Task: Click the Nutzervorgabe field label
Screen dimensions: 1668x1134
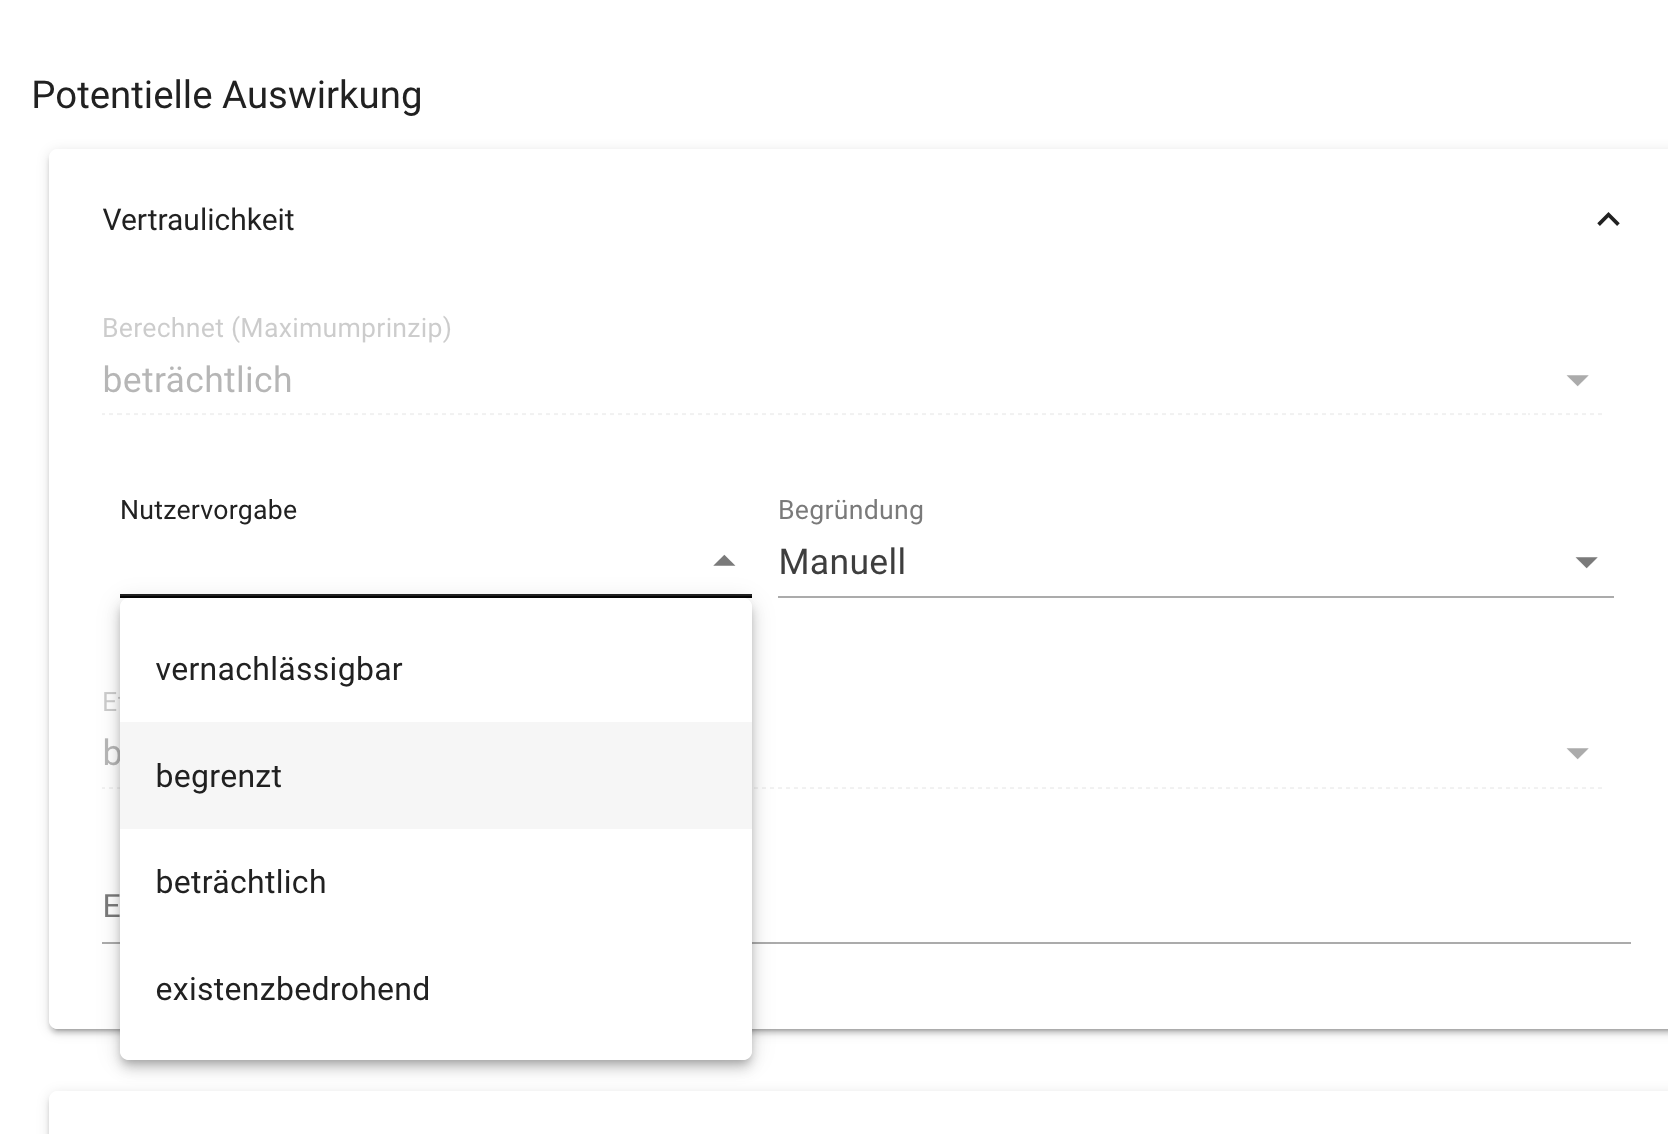Action: pyautogui.click(x=208, y=510)
